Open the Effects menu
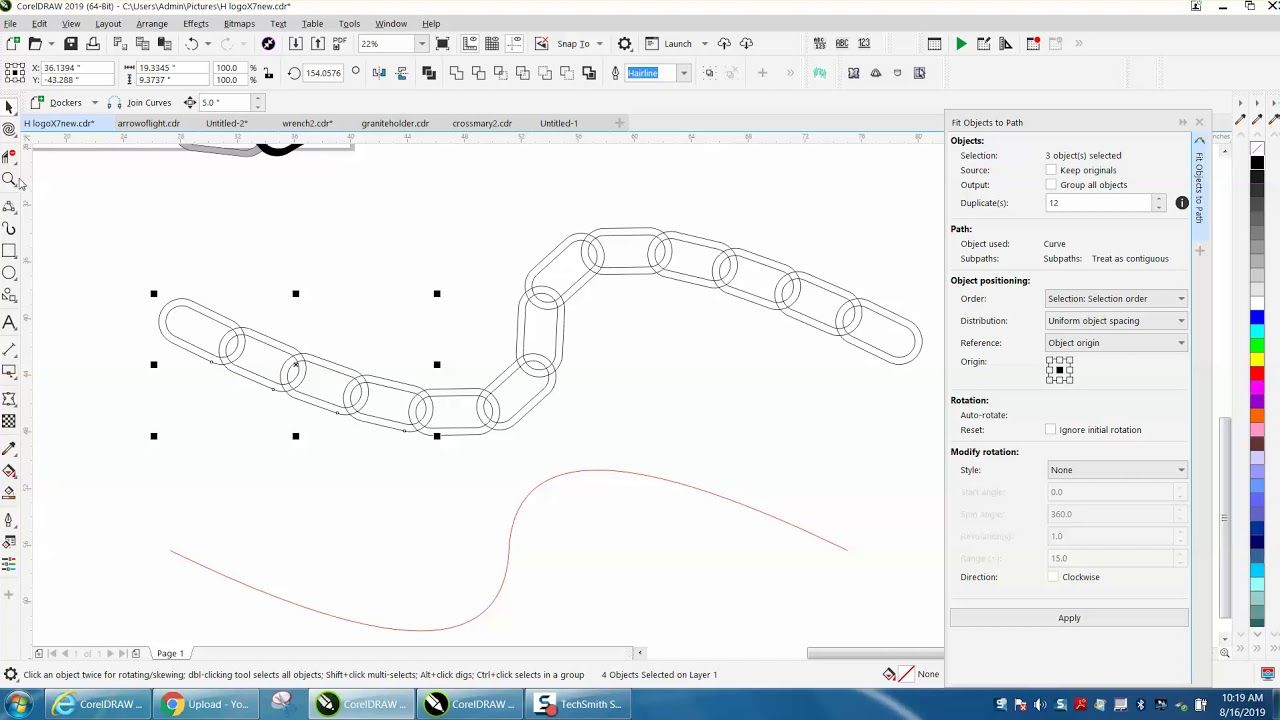Image resolution: width=1280 pixels, height=720 pixels. pos(196,23)
